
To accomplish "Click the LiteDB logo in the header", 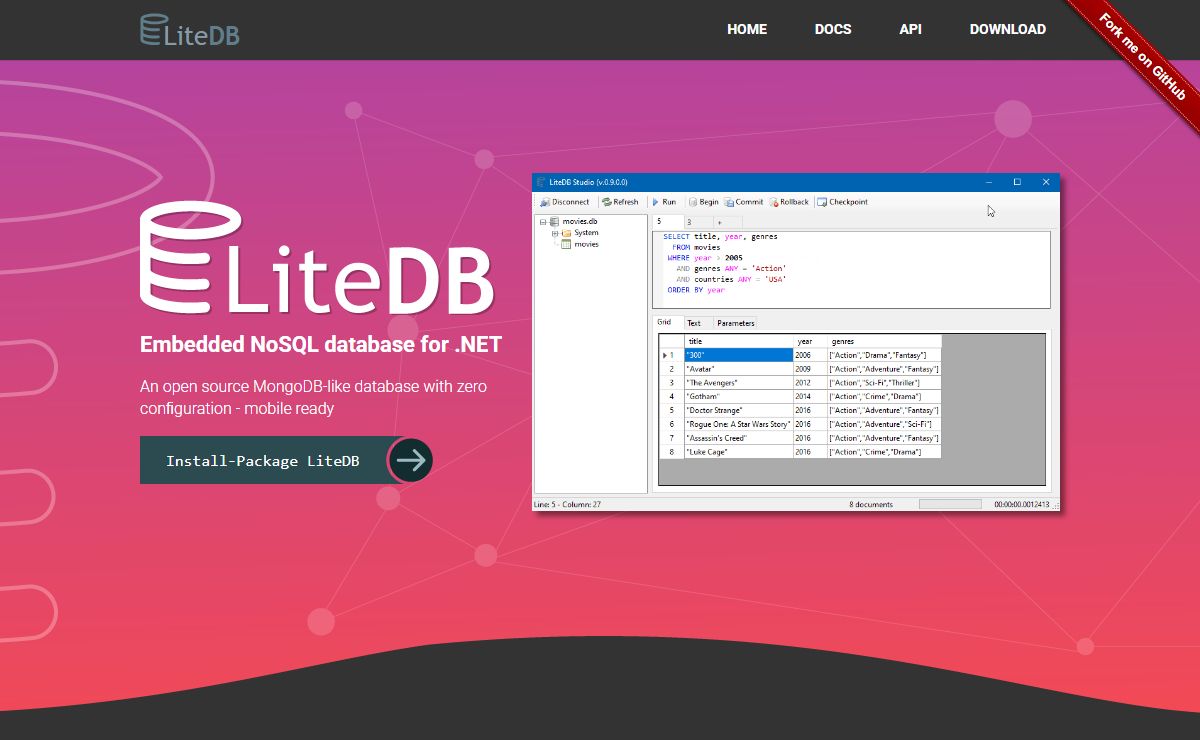I will 190,30.
